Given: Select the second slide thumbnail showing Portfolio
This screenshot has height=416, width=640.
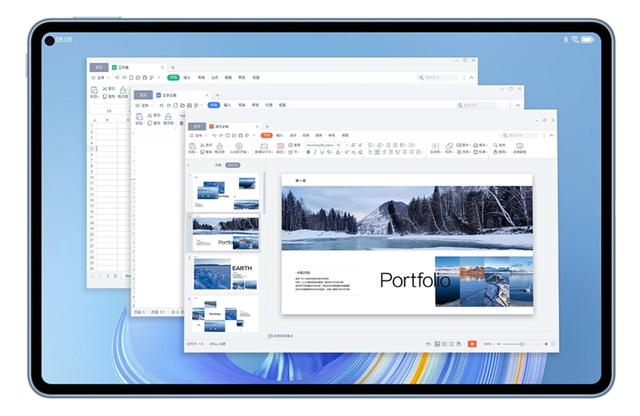Looking at the screenshot, I should tap(226, 234).
